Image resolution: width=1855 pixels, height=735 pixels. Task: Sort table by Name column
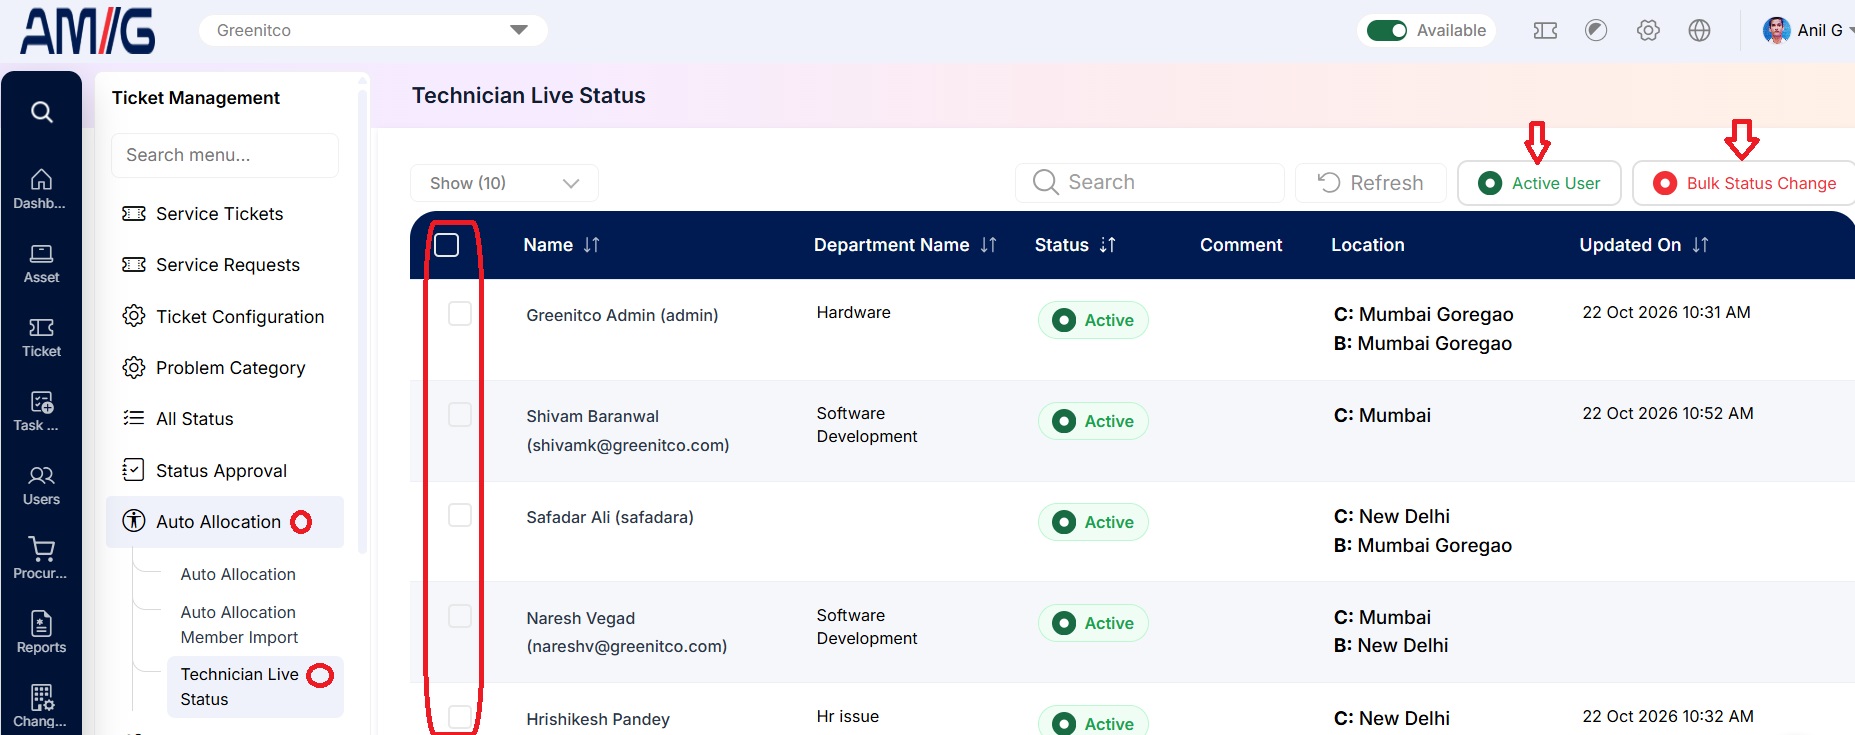click(592, 245)
